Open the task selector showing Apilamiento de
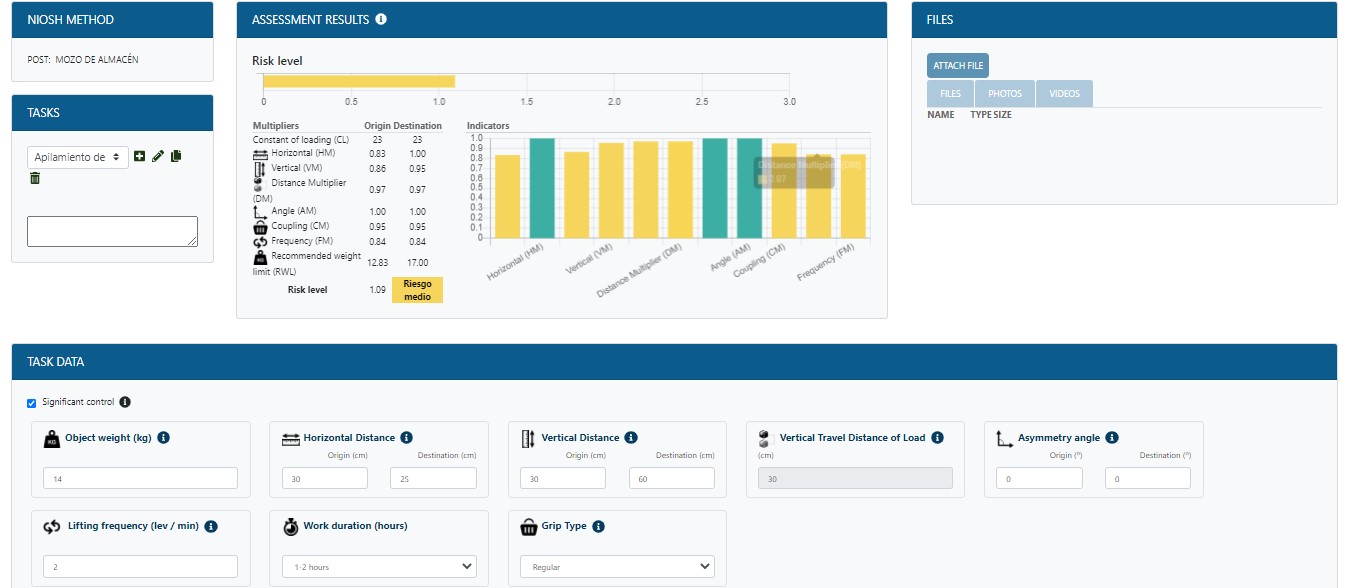This screenshot has height=588, width=1349. click(x=77, y=156)
